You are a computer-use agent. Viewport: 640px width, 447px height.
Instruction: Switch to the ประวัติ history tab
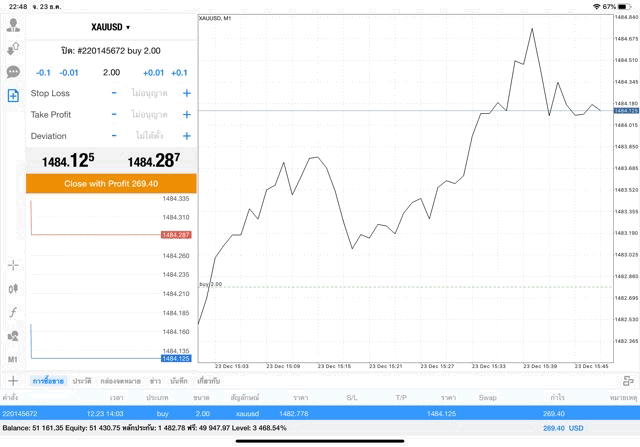pyautogui.click(x=81, y=381)
